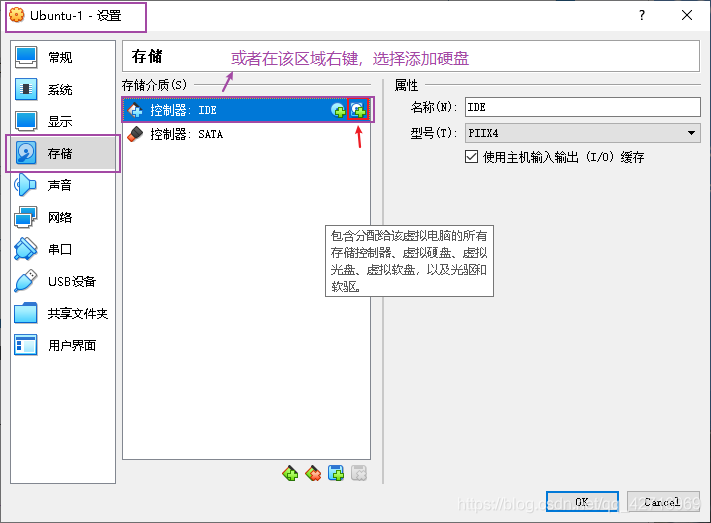The image size is (711, 523).
Task: Open the 网络 (Network) settings category
Action: click(x=63, y=217)
